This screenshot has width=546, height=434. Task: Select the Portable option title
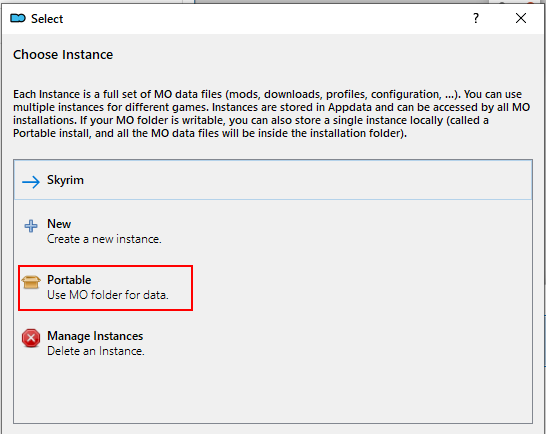[x=69, y=280]
